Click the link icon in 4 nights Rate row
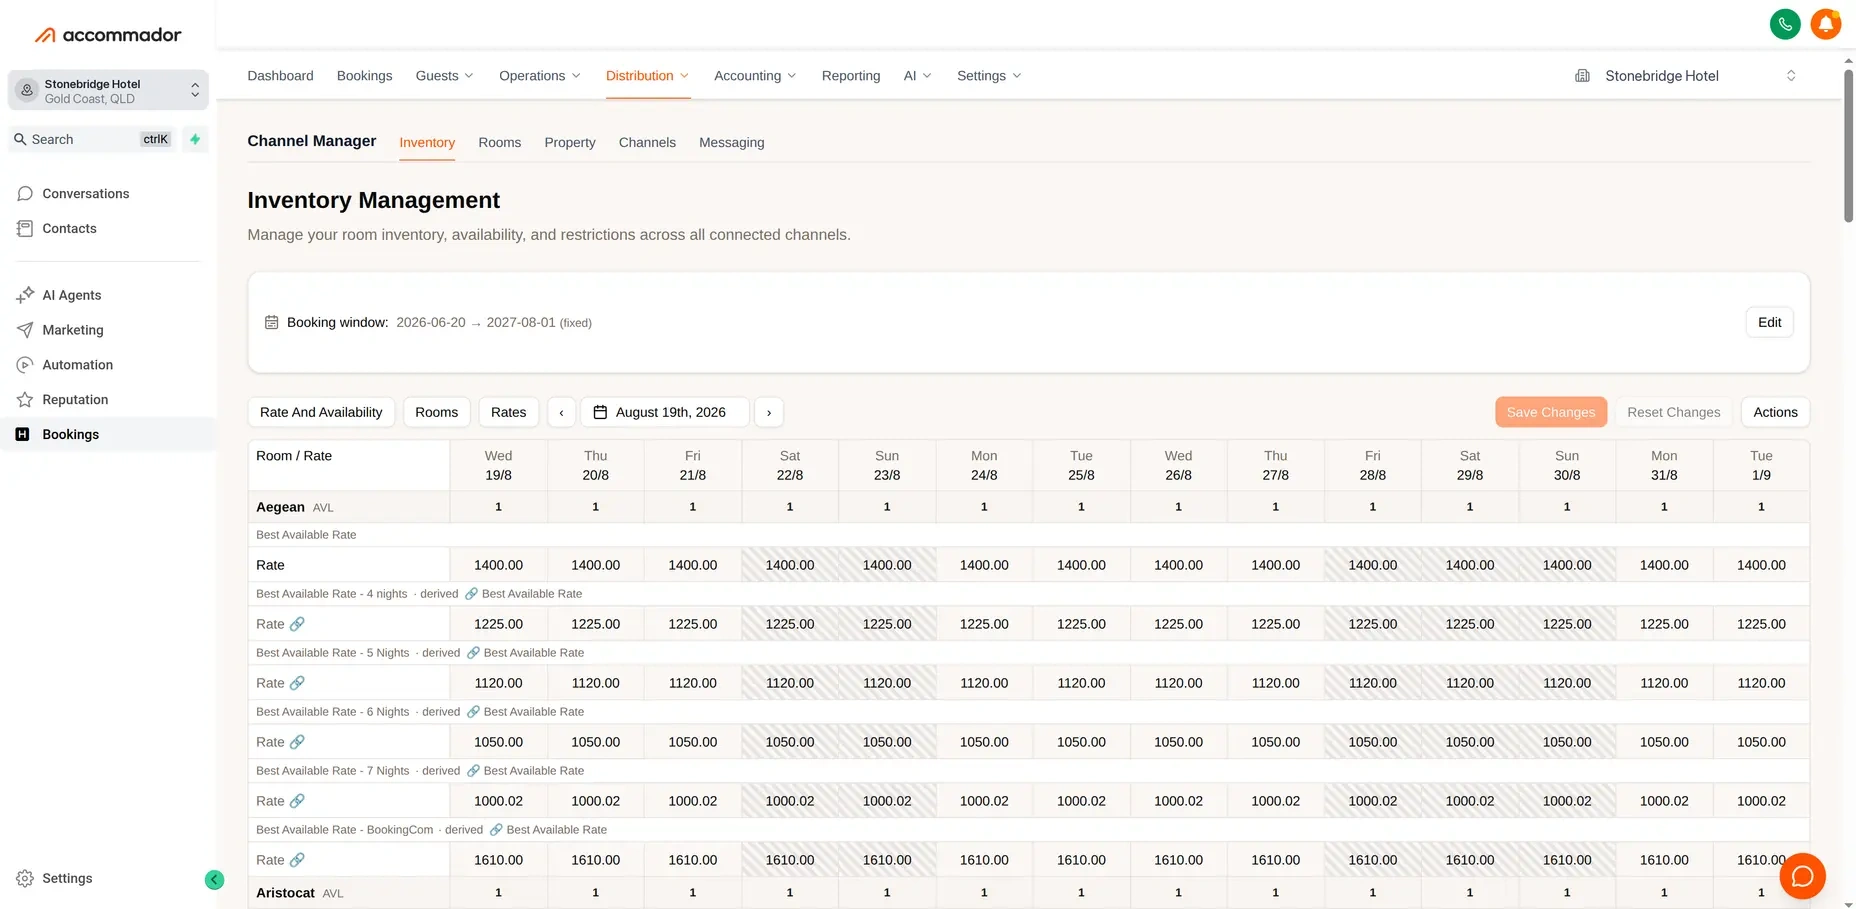The image size is (1856, 909). pyautogui.click(x=297, y=624)
